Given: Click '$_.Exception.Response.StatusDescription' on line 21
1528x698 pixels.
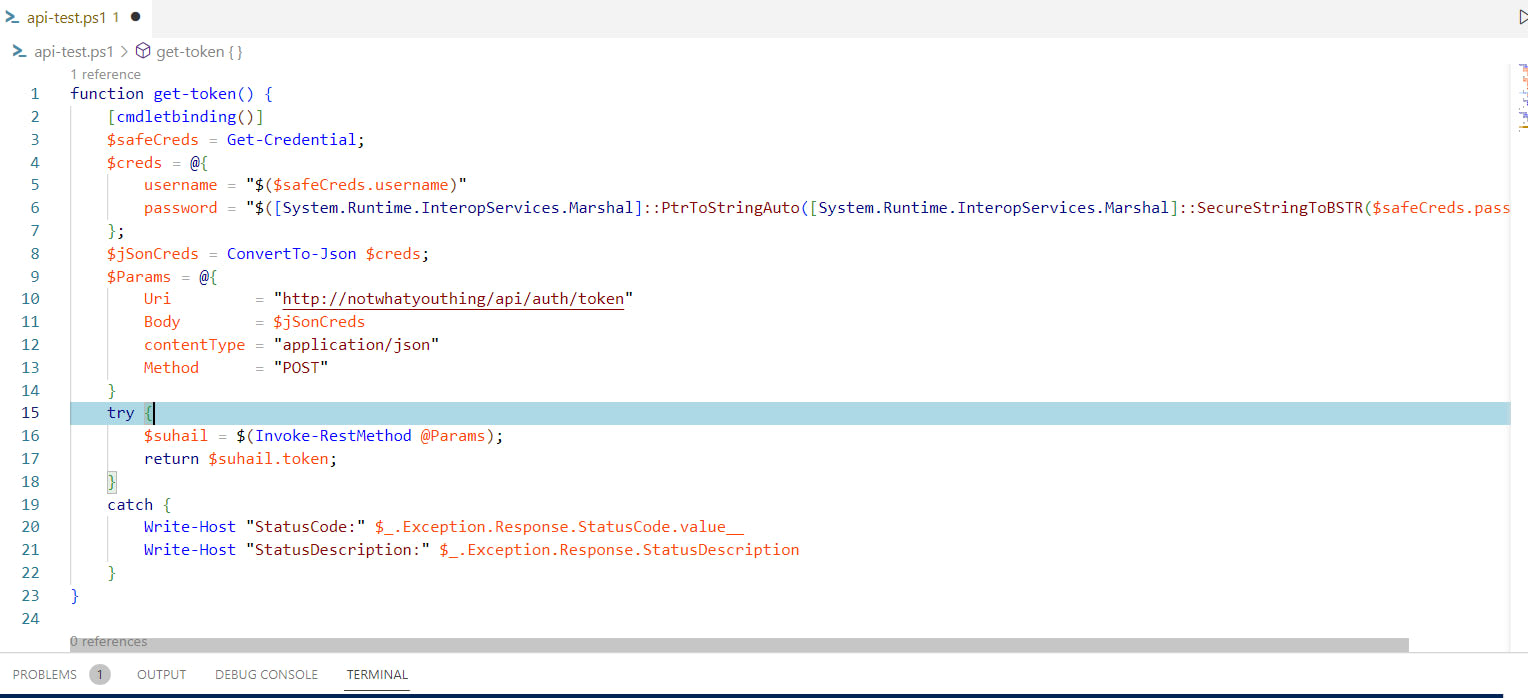Looking at the screenshot, I should pyautogui.click(x=619, y=550).
